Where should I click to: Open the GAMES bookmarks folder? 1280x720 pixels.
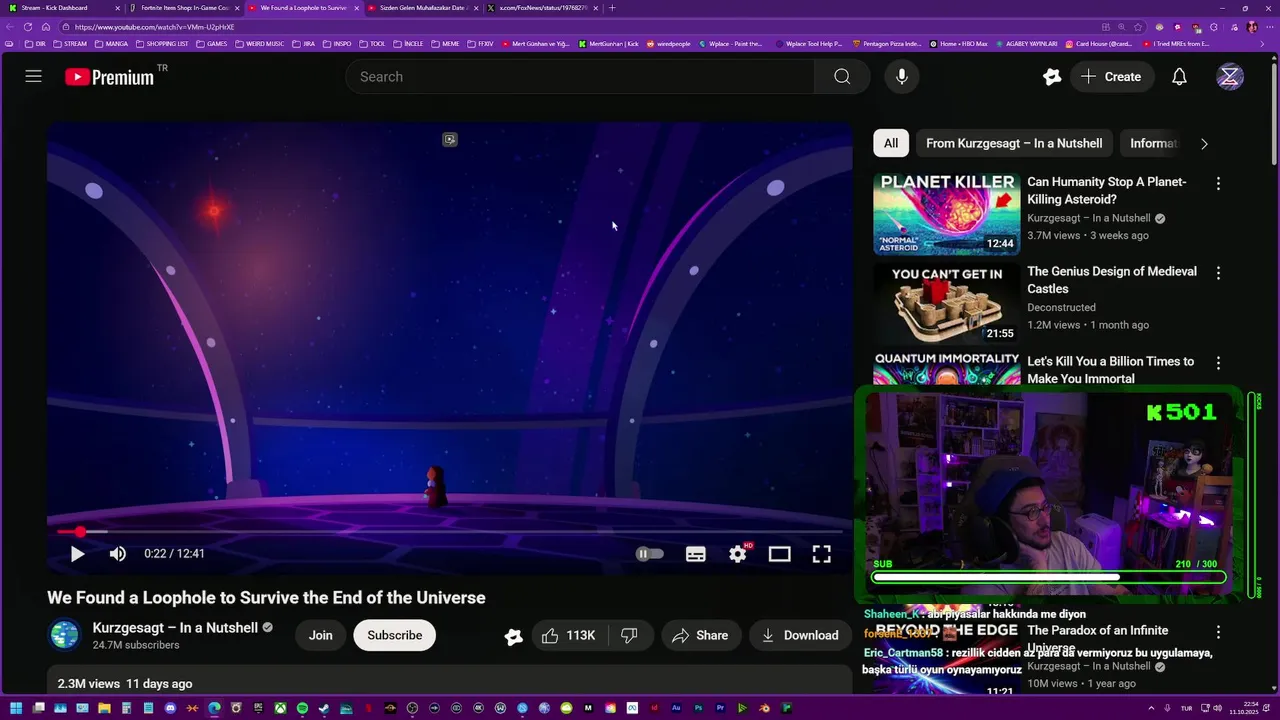pyautogui.click(x=212, y=44)
